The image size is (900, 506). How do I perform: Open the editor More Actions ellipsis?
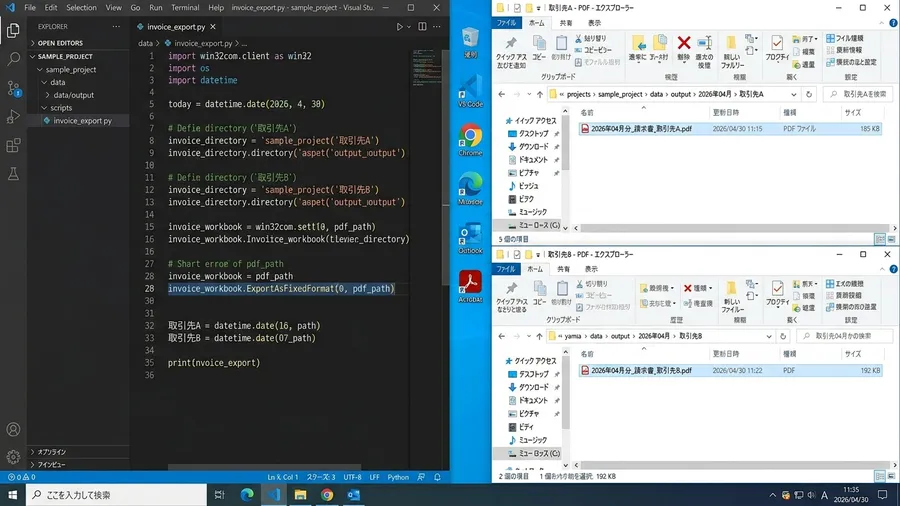pyautogui.click(x=437, y=26)
